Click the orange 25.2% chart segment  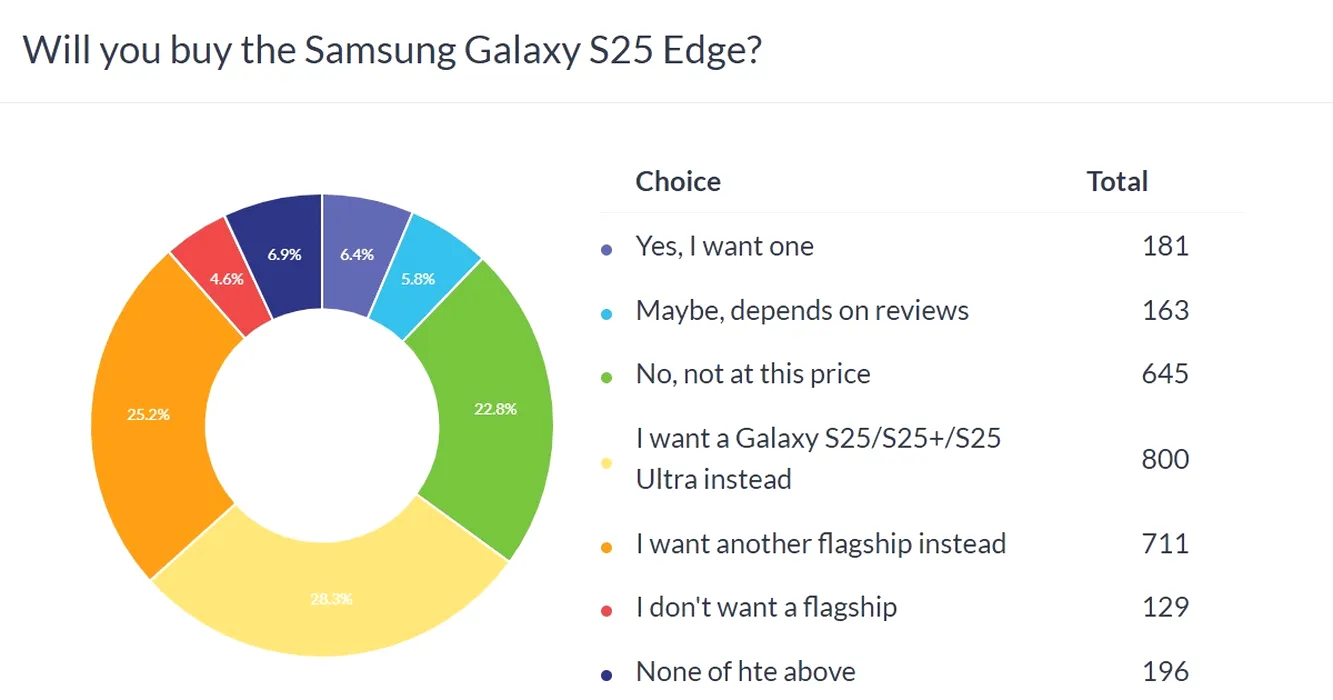click(150, 413)
